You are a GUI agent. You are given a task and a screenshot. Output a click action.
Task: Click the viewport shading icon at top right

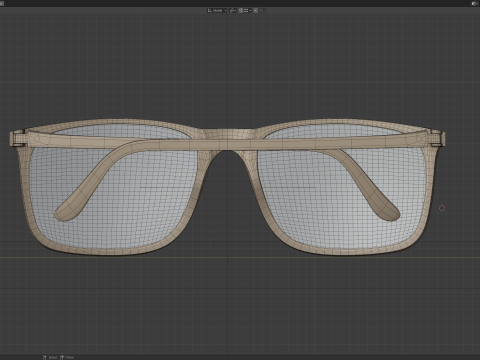point(475,4)
